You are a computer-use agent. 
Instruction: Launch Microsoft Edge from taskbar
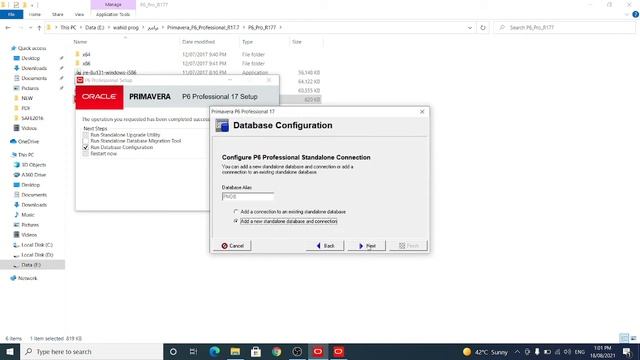click(x=214, y=351)
